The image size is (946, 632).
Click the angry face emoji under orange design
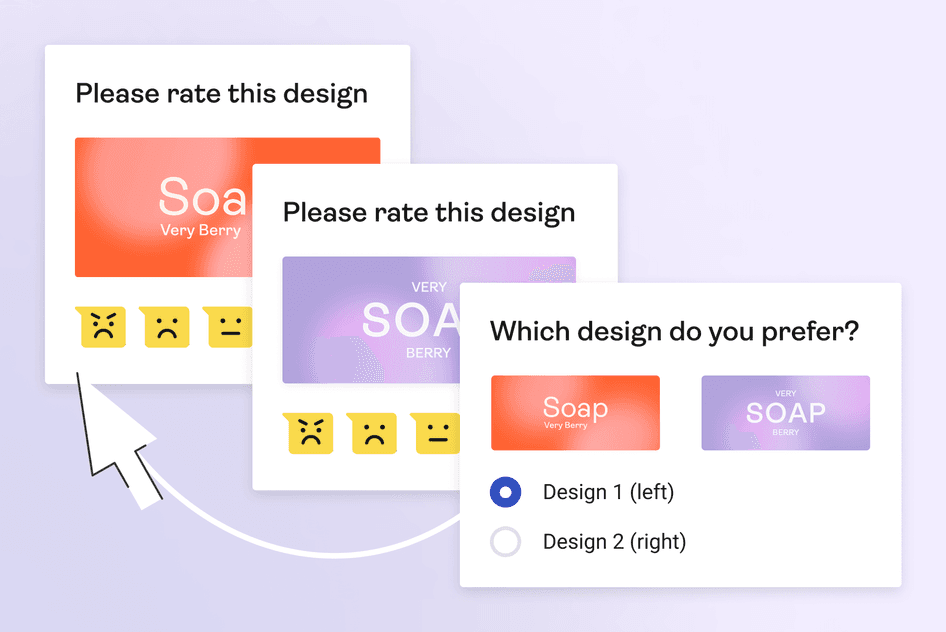click(x=101, y=327)
